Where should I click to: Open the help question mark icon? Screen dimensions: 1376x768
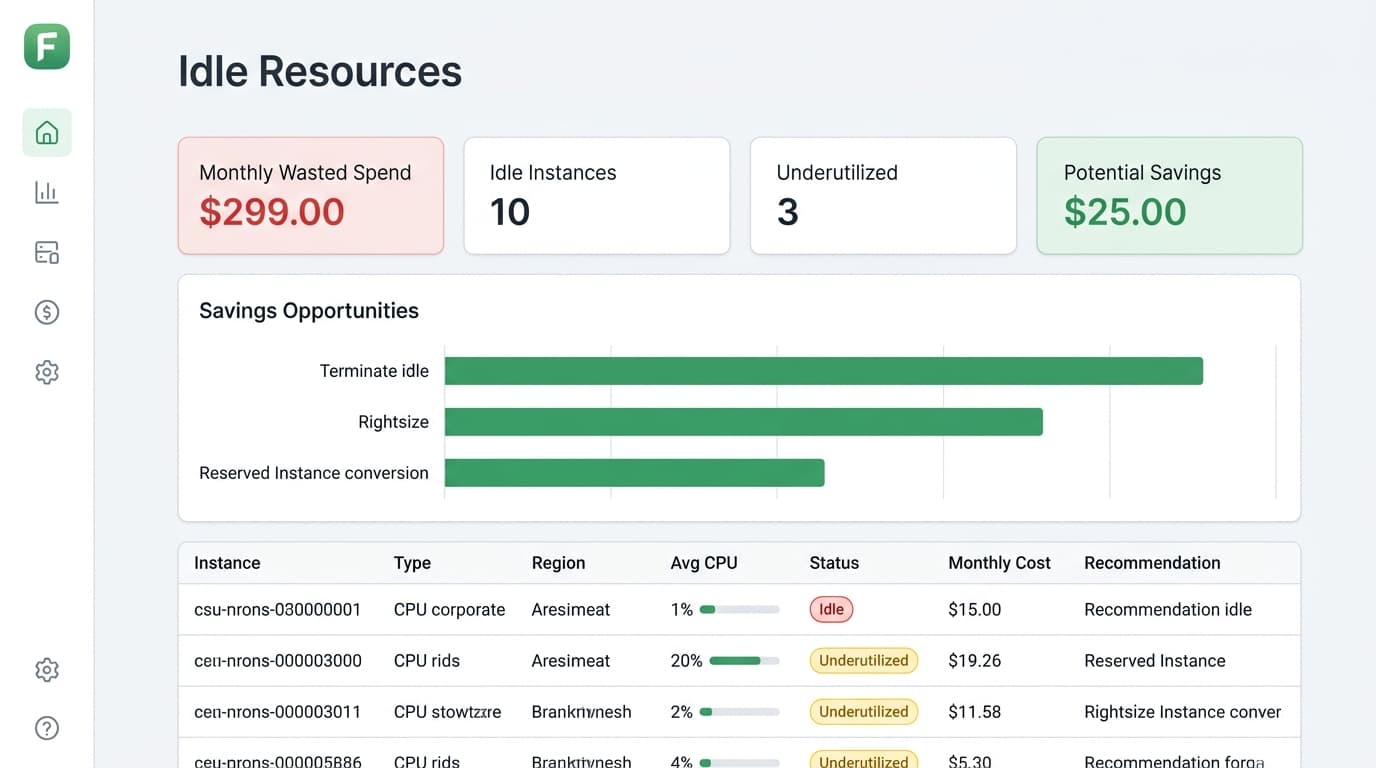(x=47, y=728)
